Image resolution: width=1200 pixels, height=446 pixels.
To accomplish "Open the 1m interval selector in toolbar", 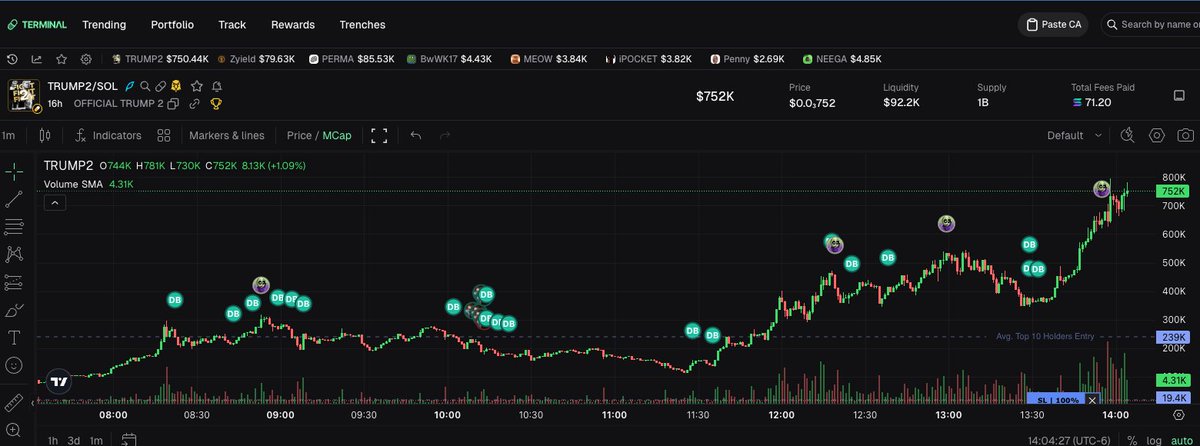I will pos(8,135).
